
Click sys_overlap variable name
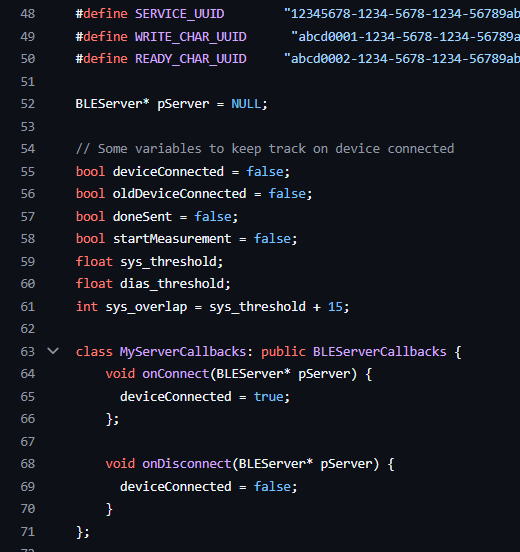(x=146, y=307)
